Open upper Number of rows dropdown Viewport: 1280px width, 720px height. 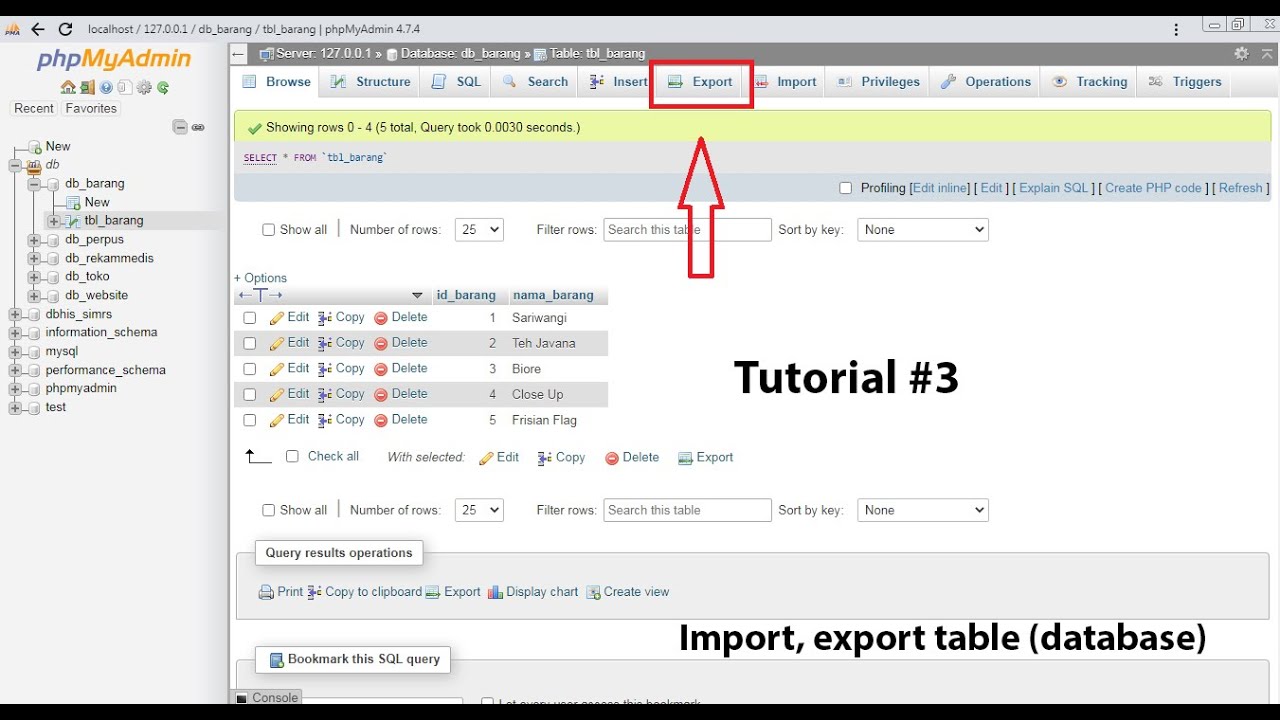(x=479, y=230)
